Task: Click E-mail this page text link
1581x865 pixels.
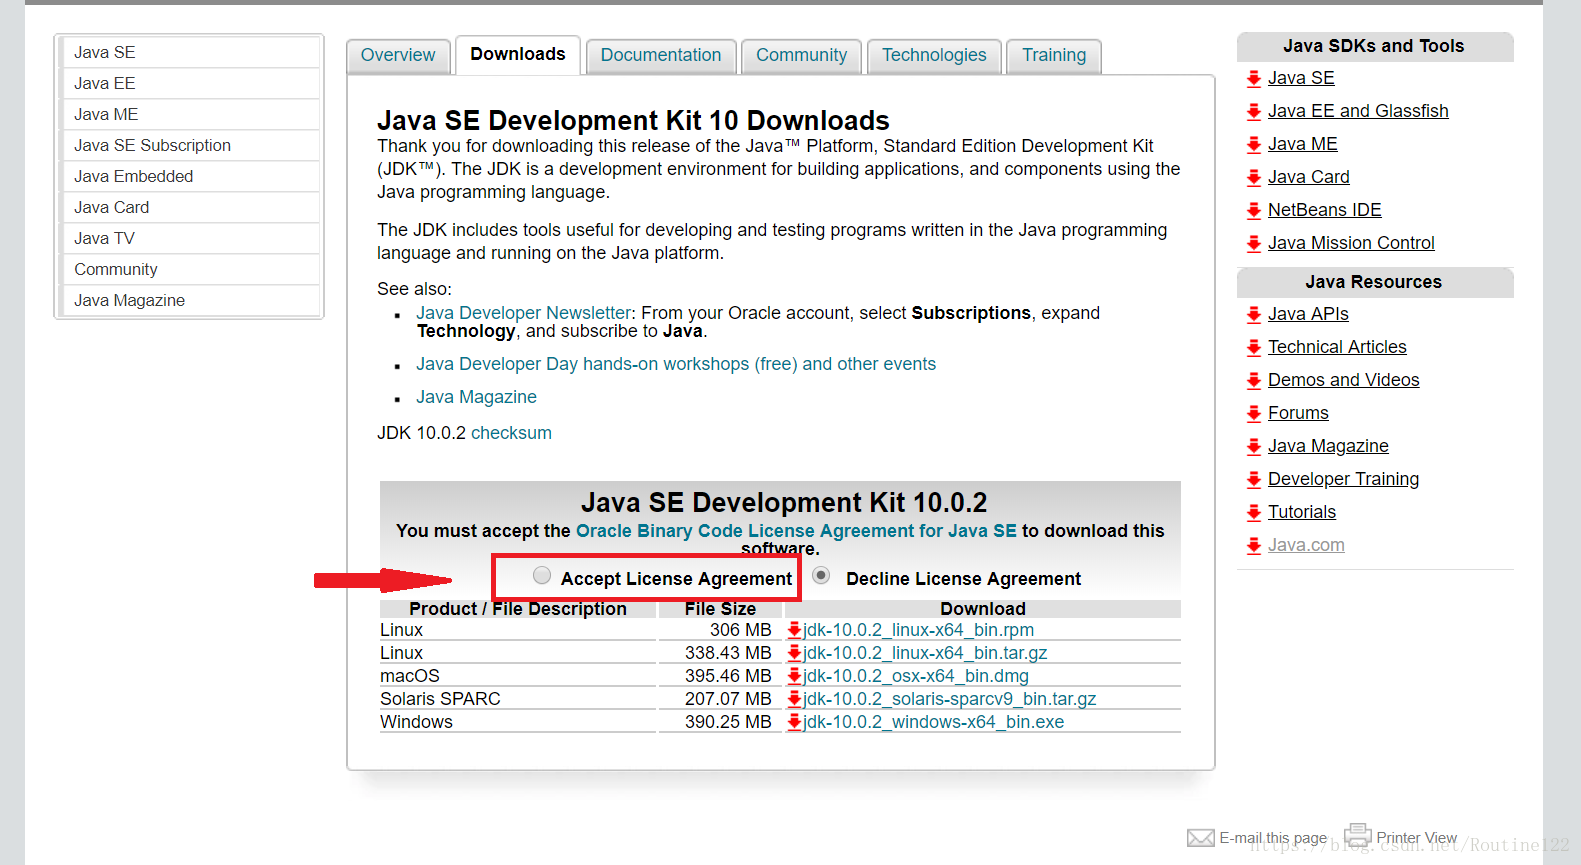Action: coord(1273,838)
